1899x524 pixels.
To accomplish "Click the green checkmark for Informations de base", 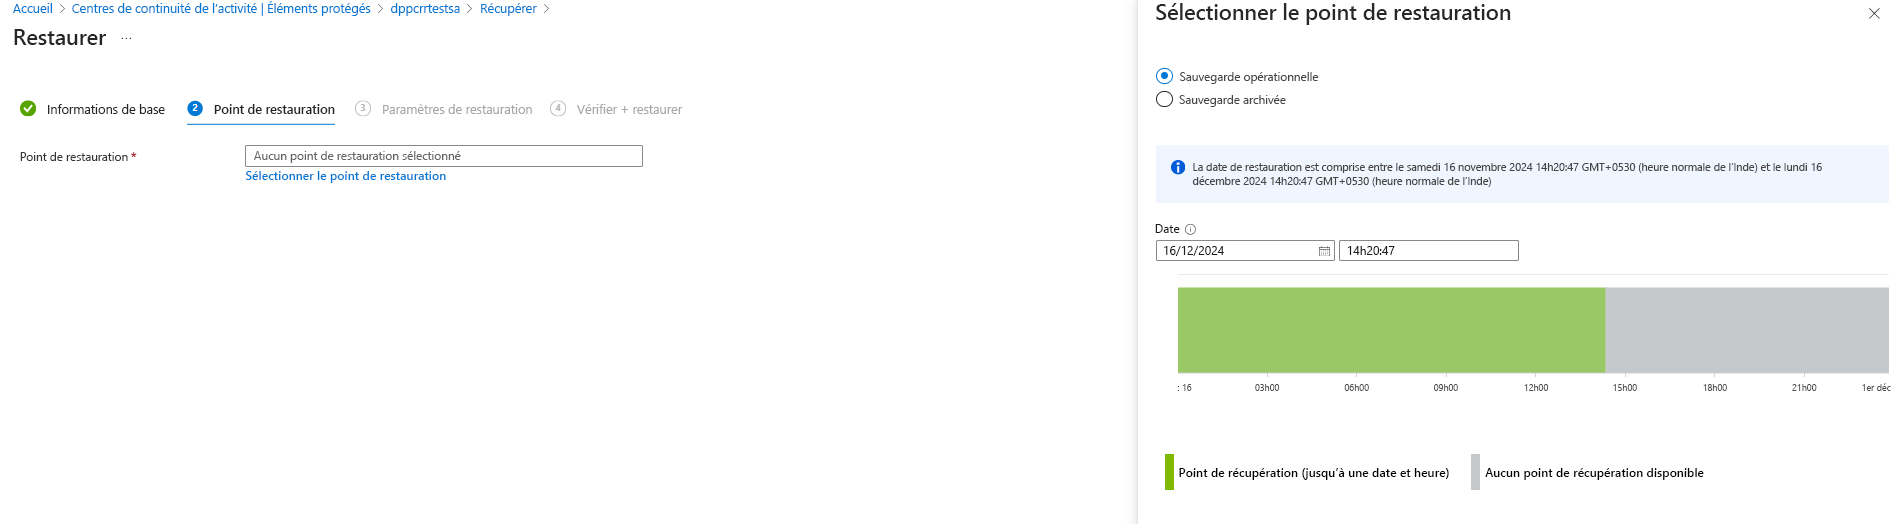I will pyautogui.click(x=28, y=109).
